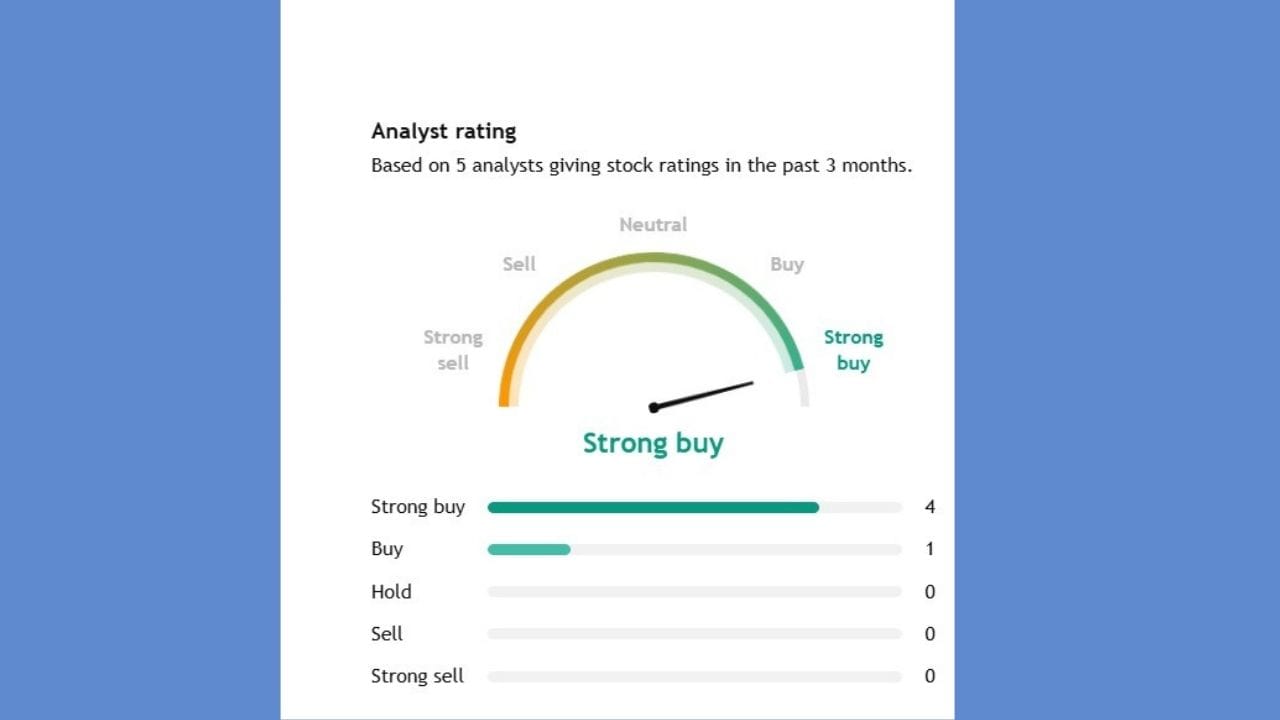Click the "Based on 5 analysts" description text
1280x720 pixels.
click(641, 166)
